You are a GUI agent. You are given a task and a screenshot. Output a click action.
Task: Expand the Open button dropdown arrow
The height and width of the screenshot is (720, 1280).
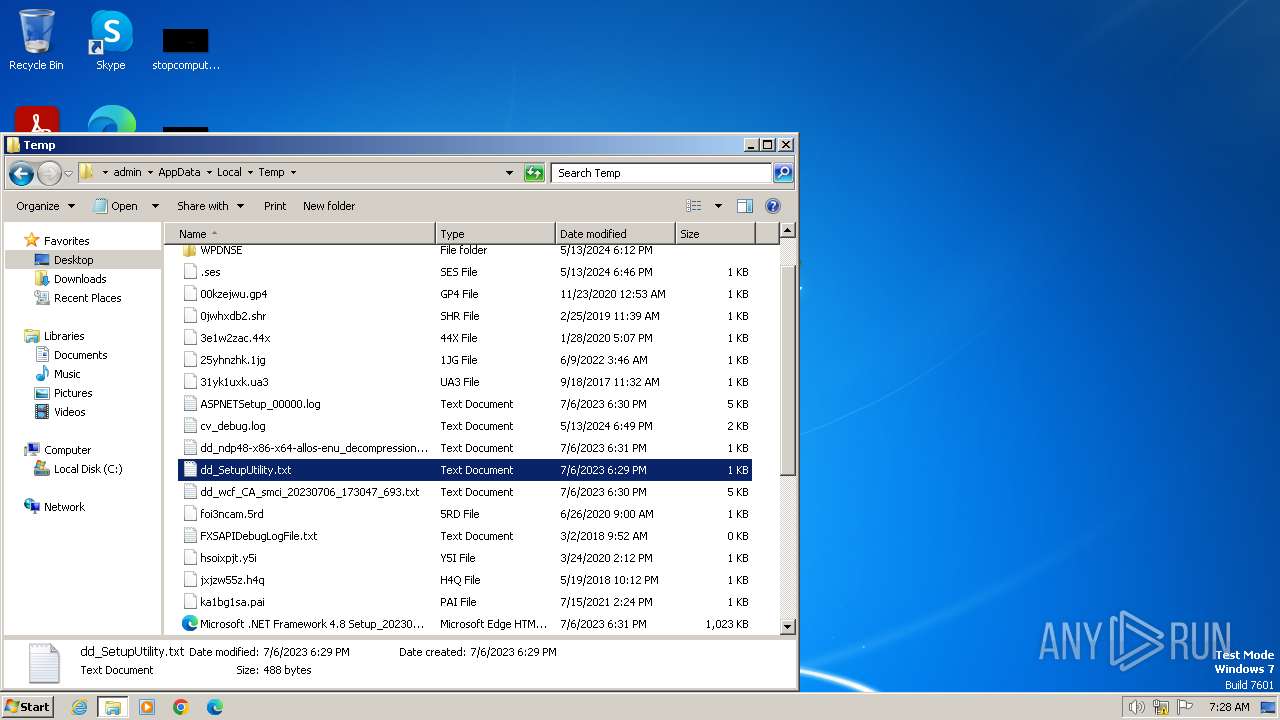pyautogui.click(x=155, y=206)
